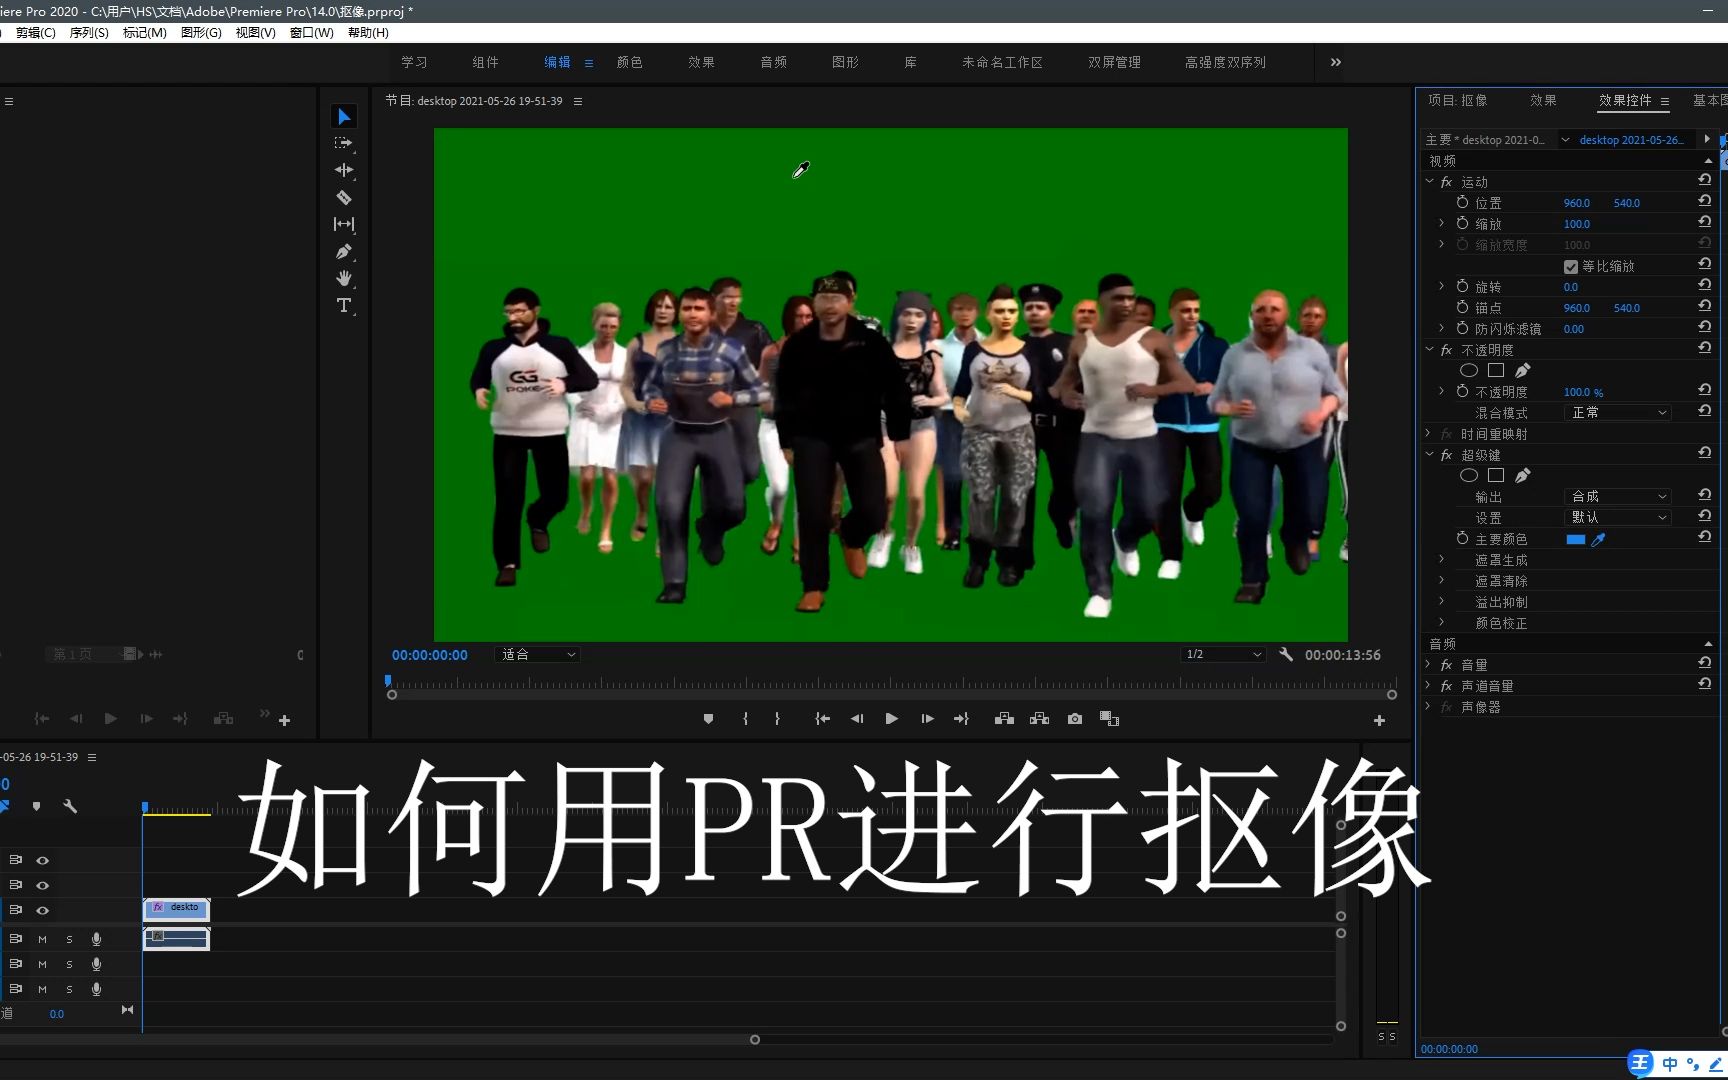Select the Pen tool
This screenshot has width=1728, height=1080.
pyautogui.click(x=344, y=251)
